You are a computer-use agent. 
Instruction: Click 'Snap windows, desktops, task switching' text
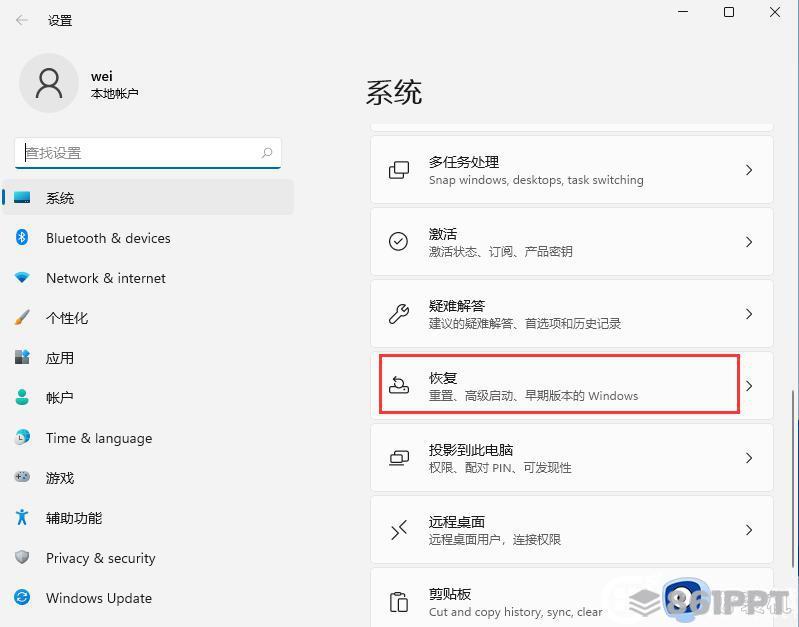point(536,180)
